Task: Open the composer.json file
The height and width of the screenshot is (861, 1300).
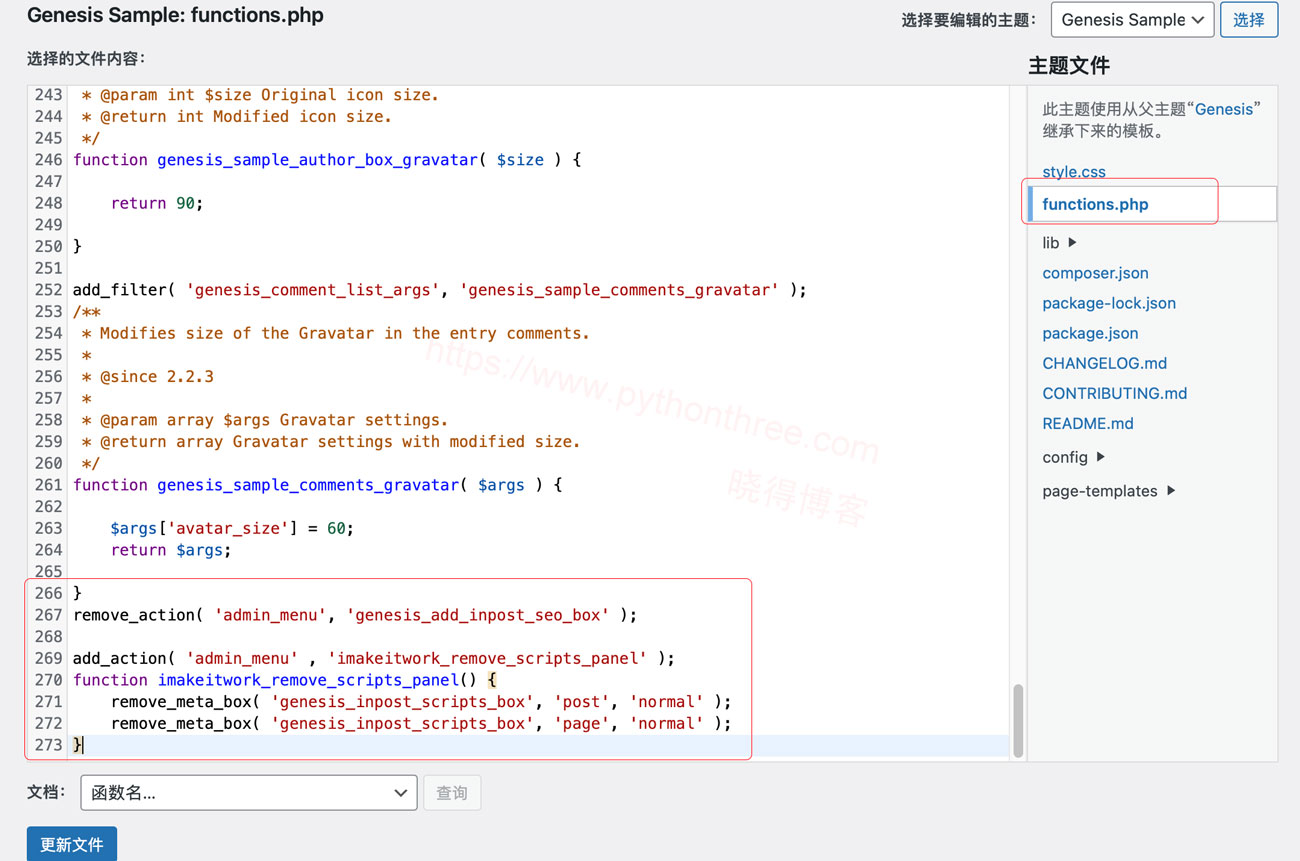Action: [1095, 272]
